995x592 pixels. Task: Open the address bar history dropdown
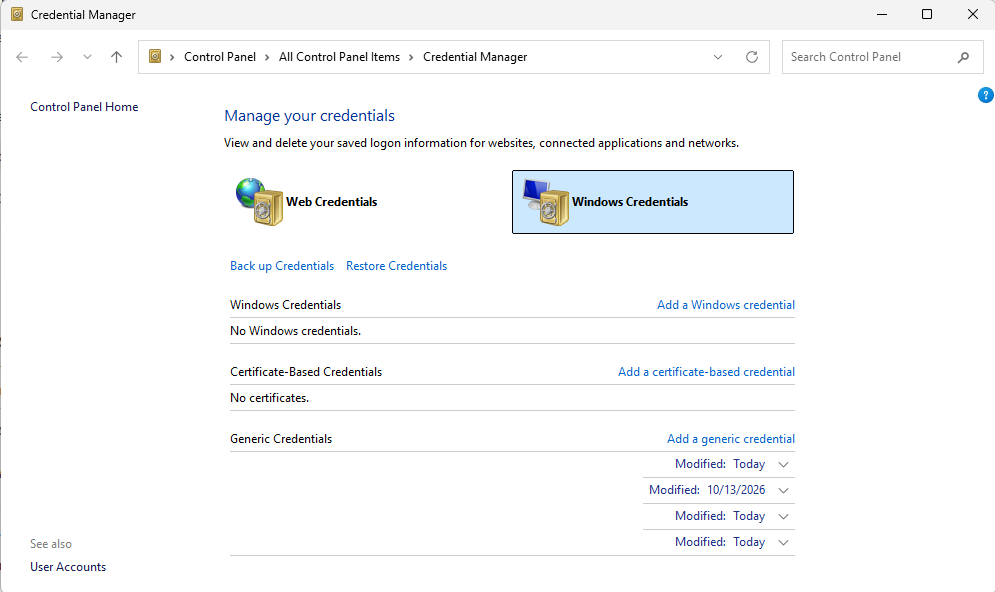718,57
